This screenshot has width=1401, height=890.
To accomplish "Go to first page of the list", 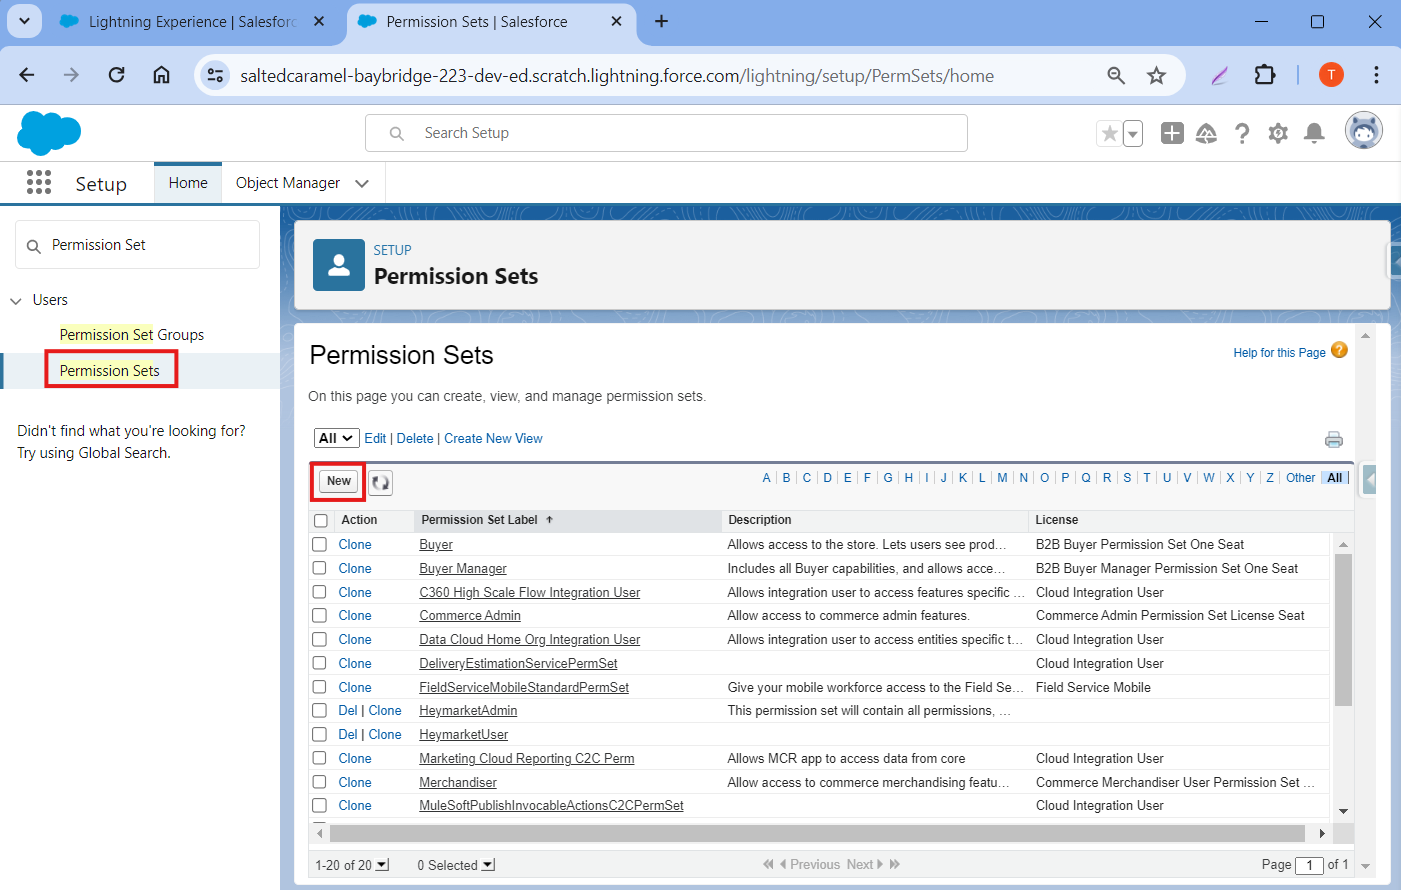I will point(768,864).
